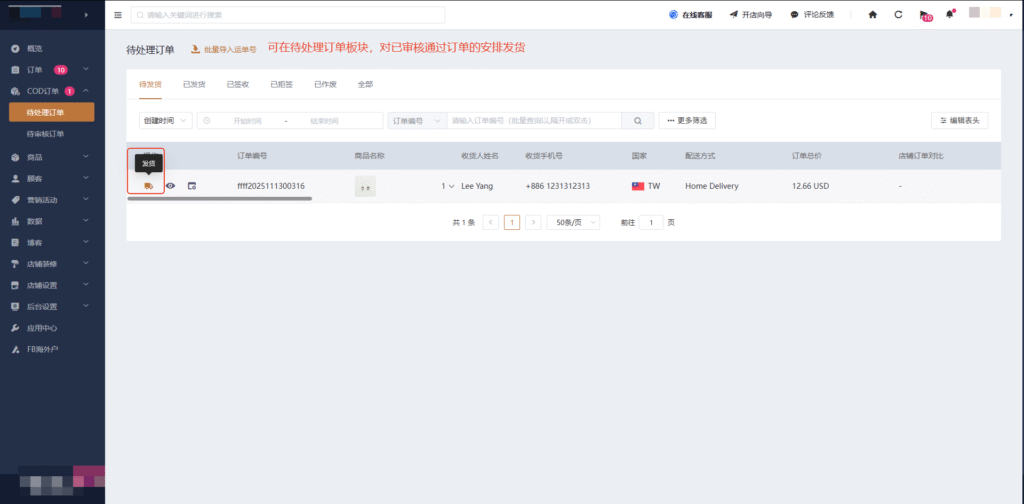
Task: Click the third action icon in order row
Action: pos(192,186)
